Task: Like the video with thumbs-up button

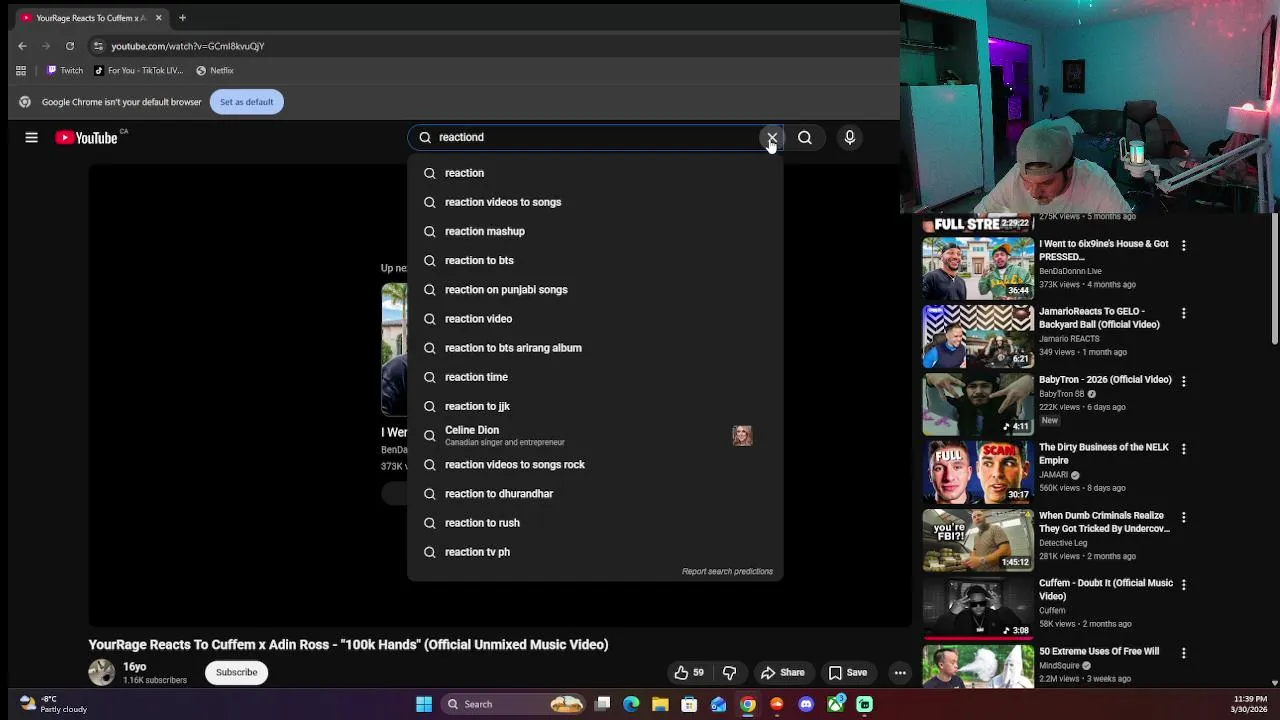Action: pyautogui.click(x=690, y=673)
